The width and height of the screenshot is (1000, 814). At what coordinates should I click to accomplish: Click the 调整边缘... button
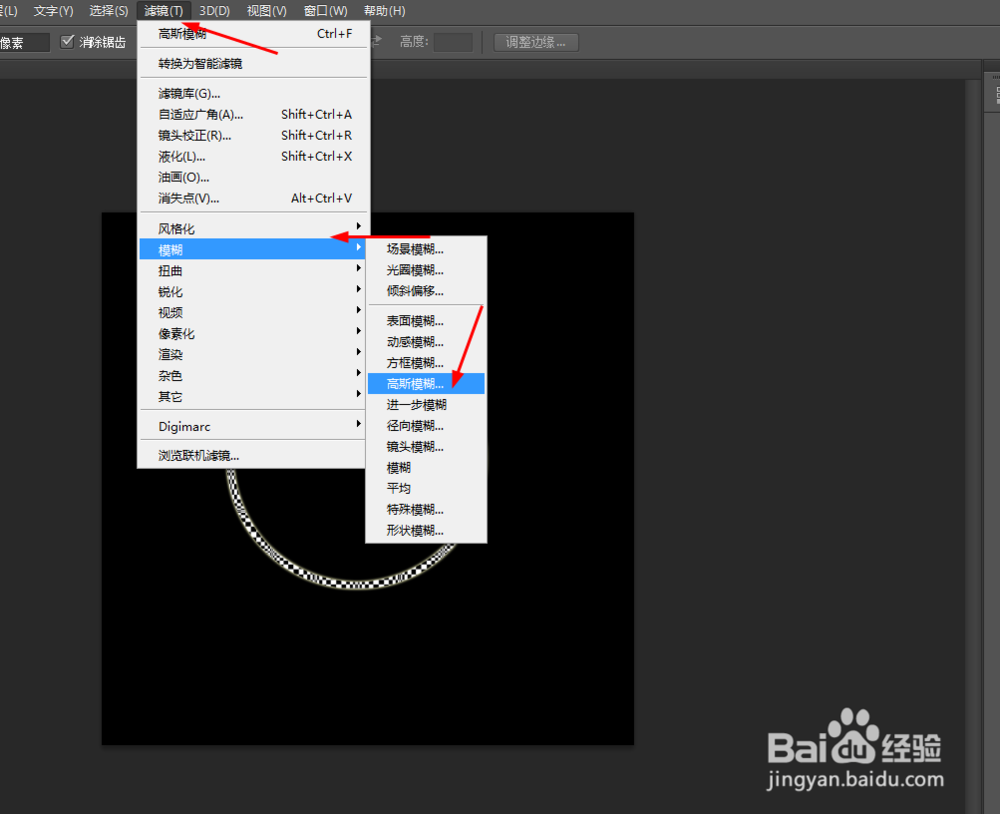pyautogui.click(x=536, y=42)
